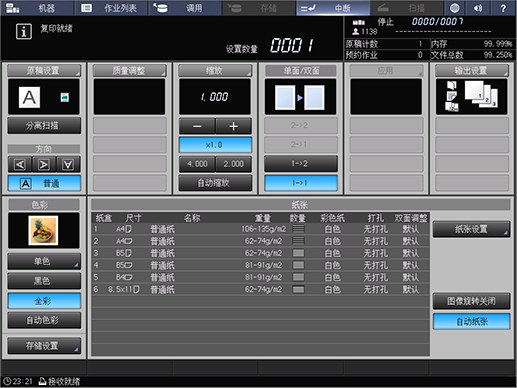Click tray 6 paper quantity level icon

[x=298, y=289]
